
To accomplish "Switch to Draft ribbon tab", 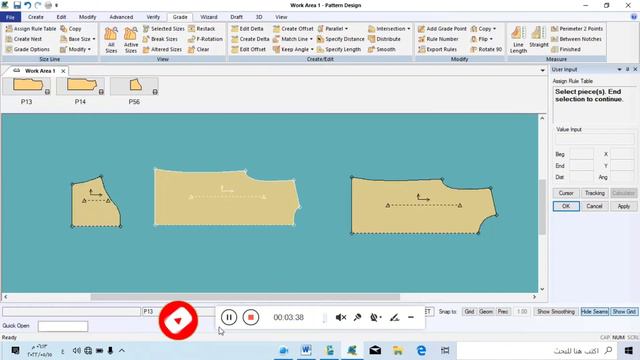I will 236,17.
